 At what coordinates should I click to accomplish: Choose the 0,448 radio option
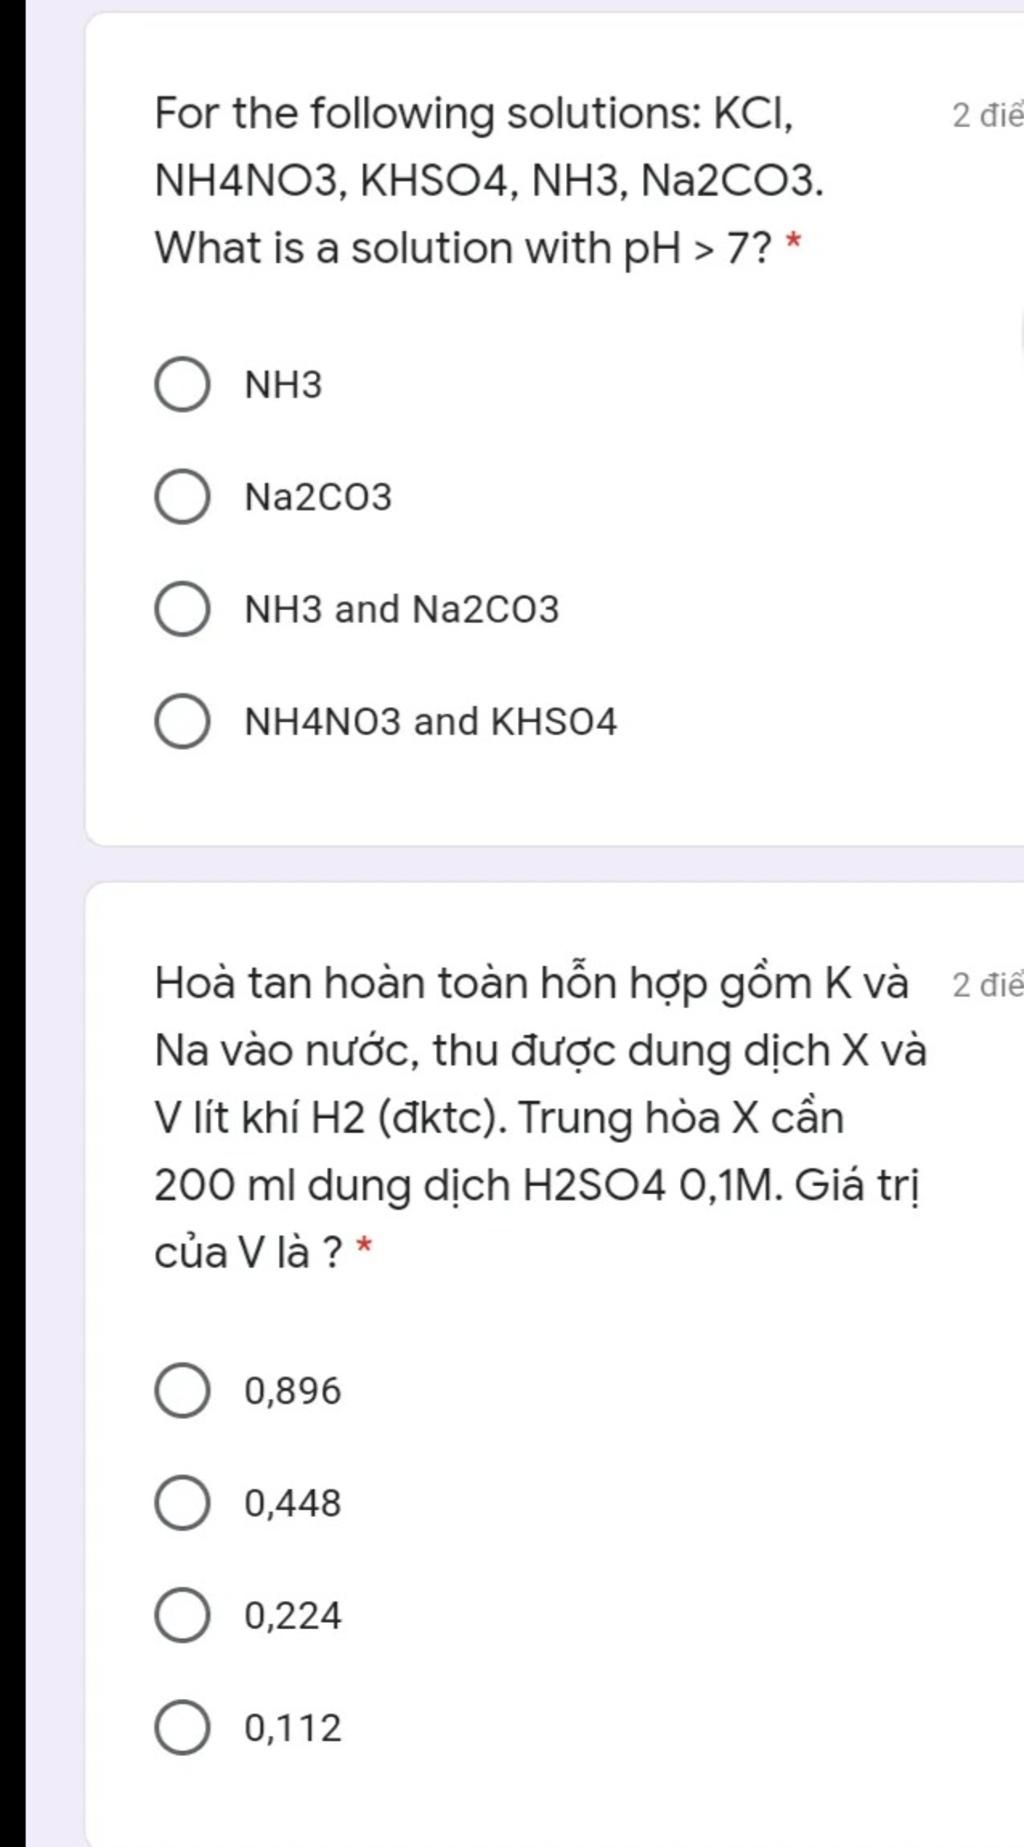coord(182,1503)
